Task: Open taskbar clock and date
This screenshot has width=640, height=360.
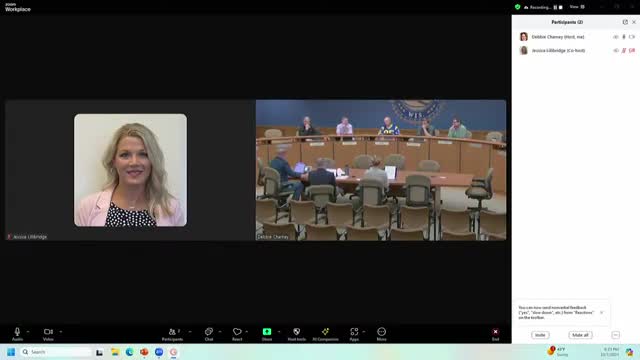Action: 610,352
